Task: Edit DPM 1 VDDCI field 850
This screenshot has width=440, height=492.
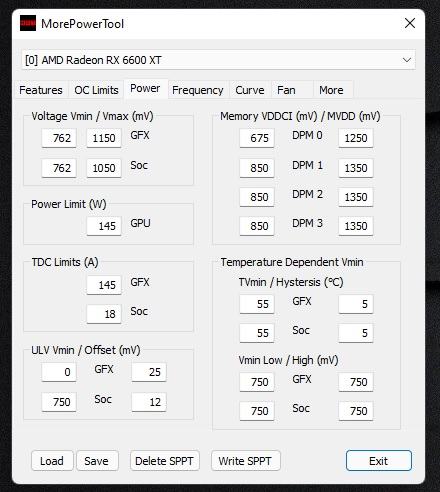Action: pyautogui.click(x=257, y=168)
